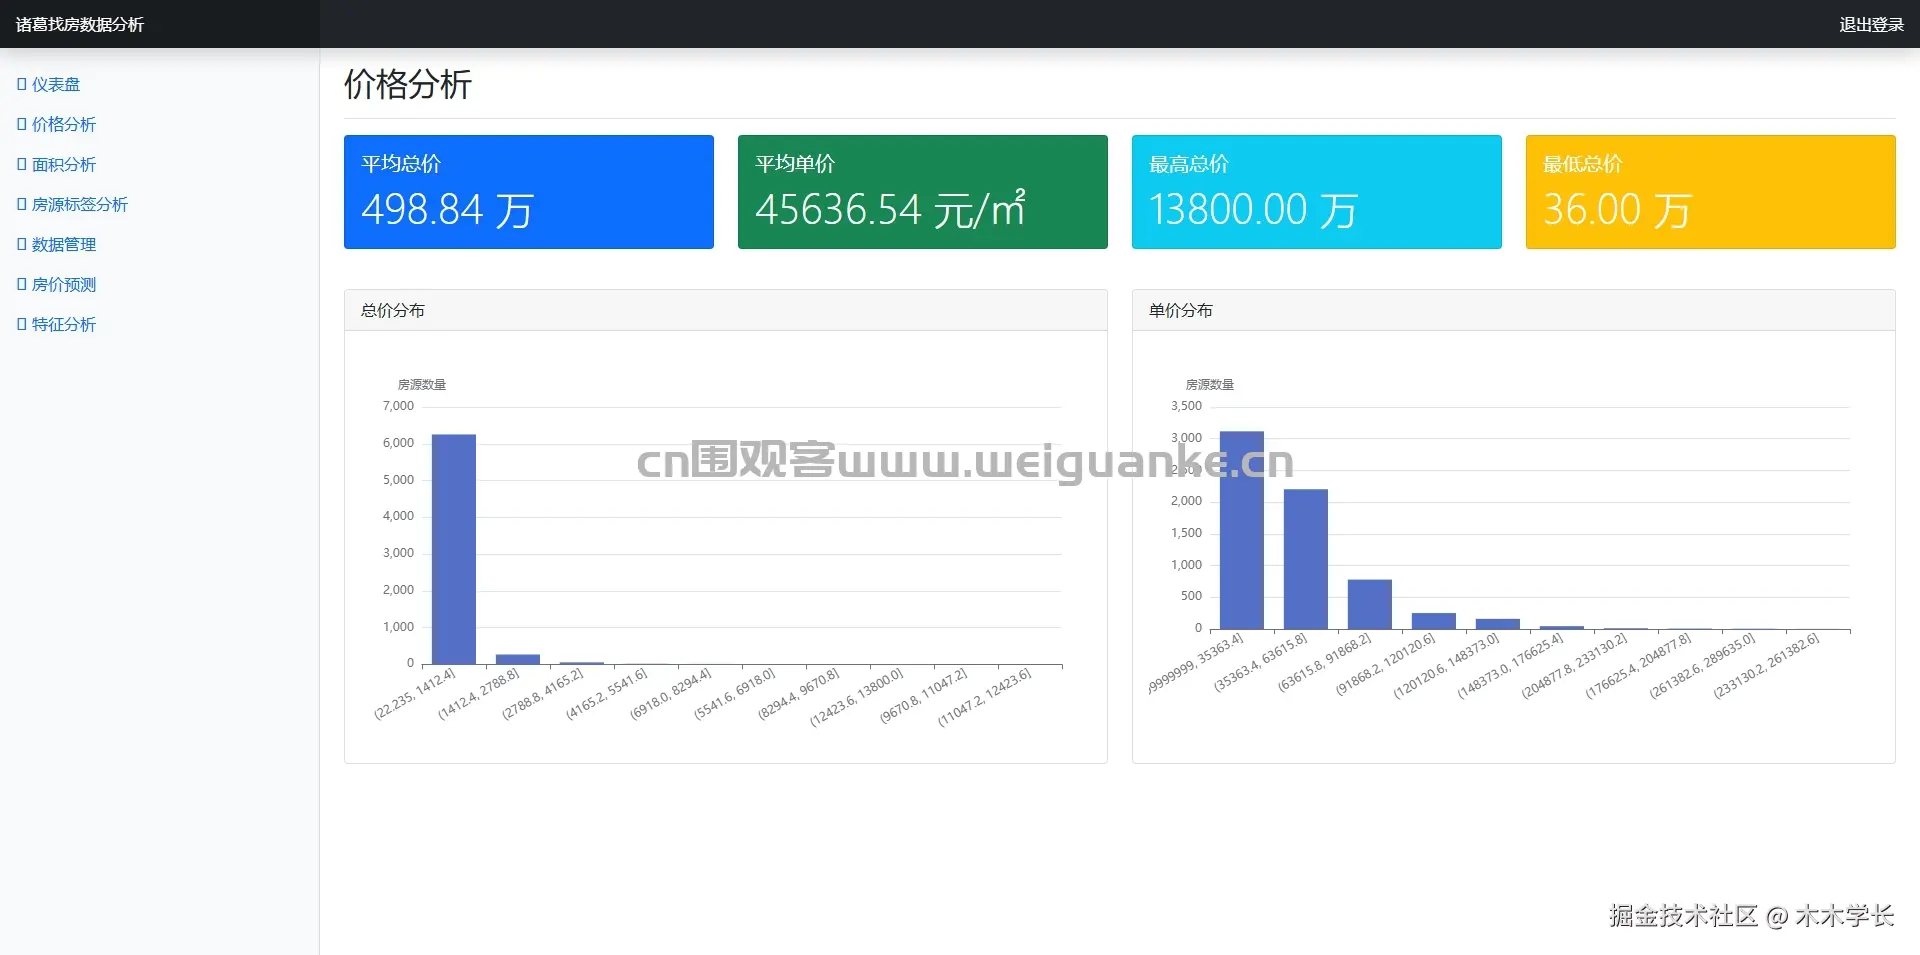
Task: Click the 诸葛找房数据分析 brand title
Action: click(x=80, y=25)
